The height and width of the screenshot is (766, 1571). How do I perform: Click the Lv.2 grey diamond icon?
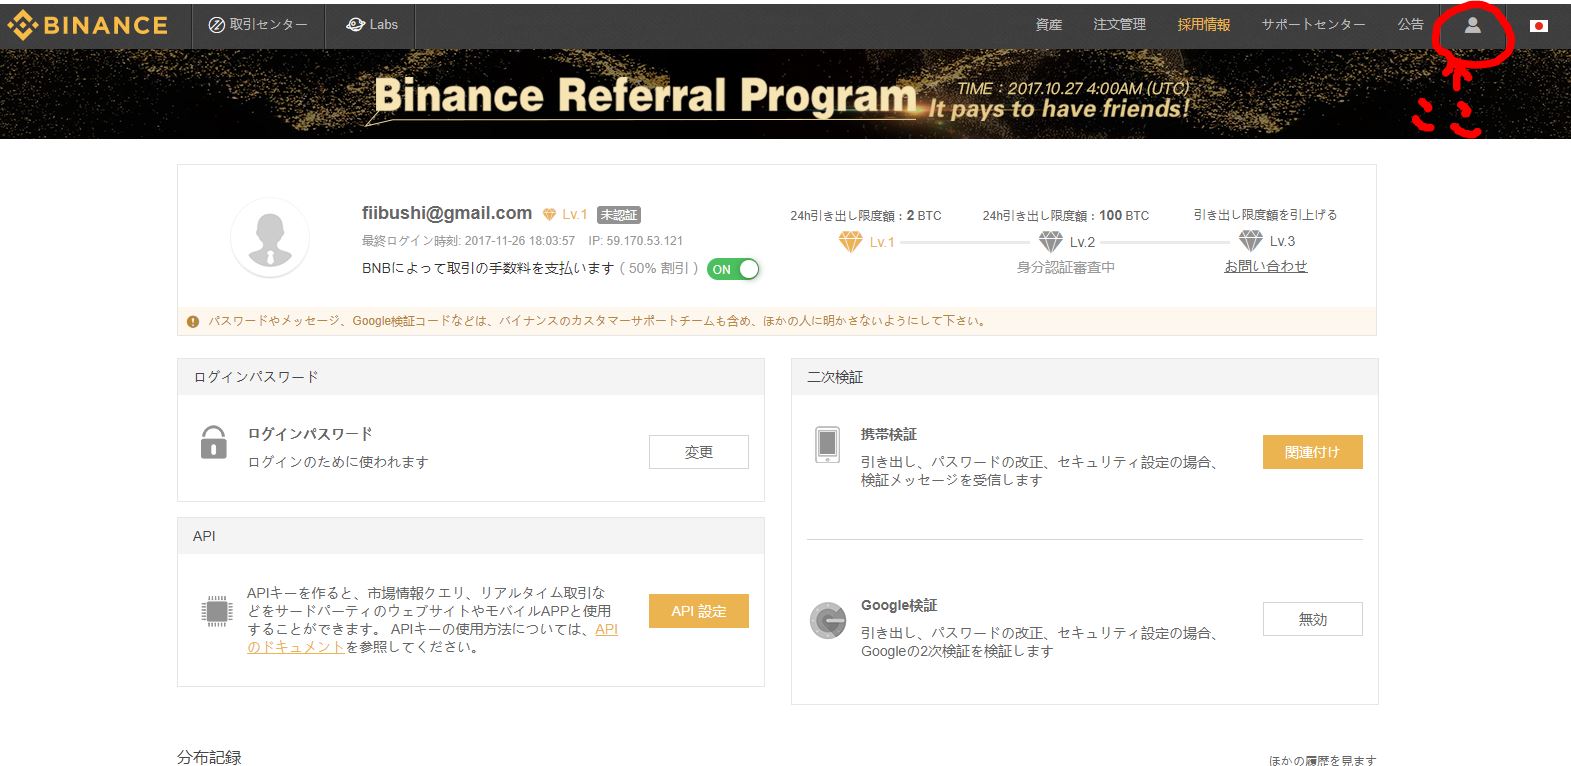[1050, 241]
